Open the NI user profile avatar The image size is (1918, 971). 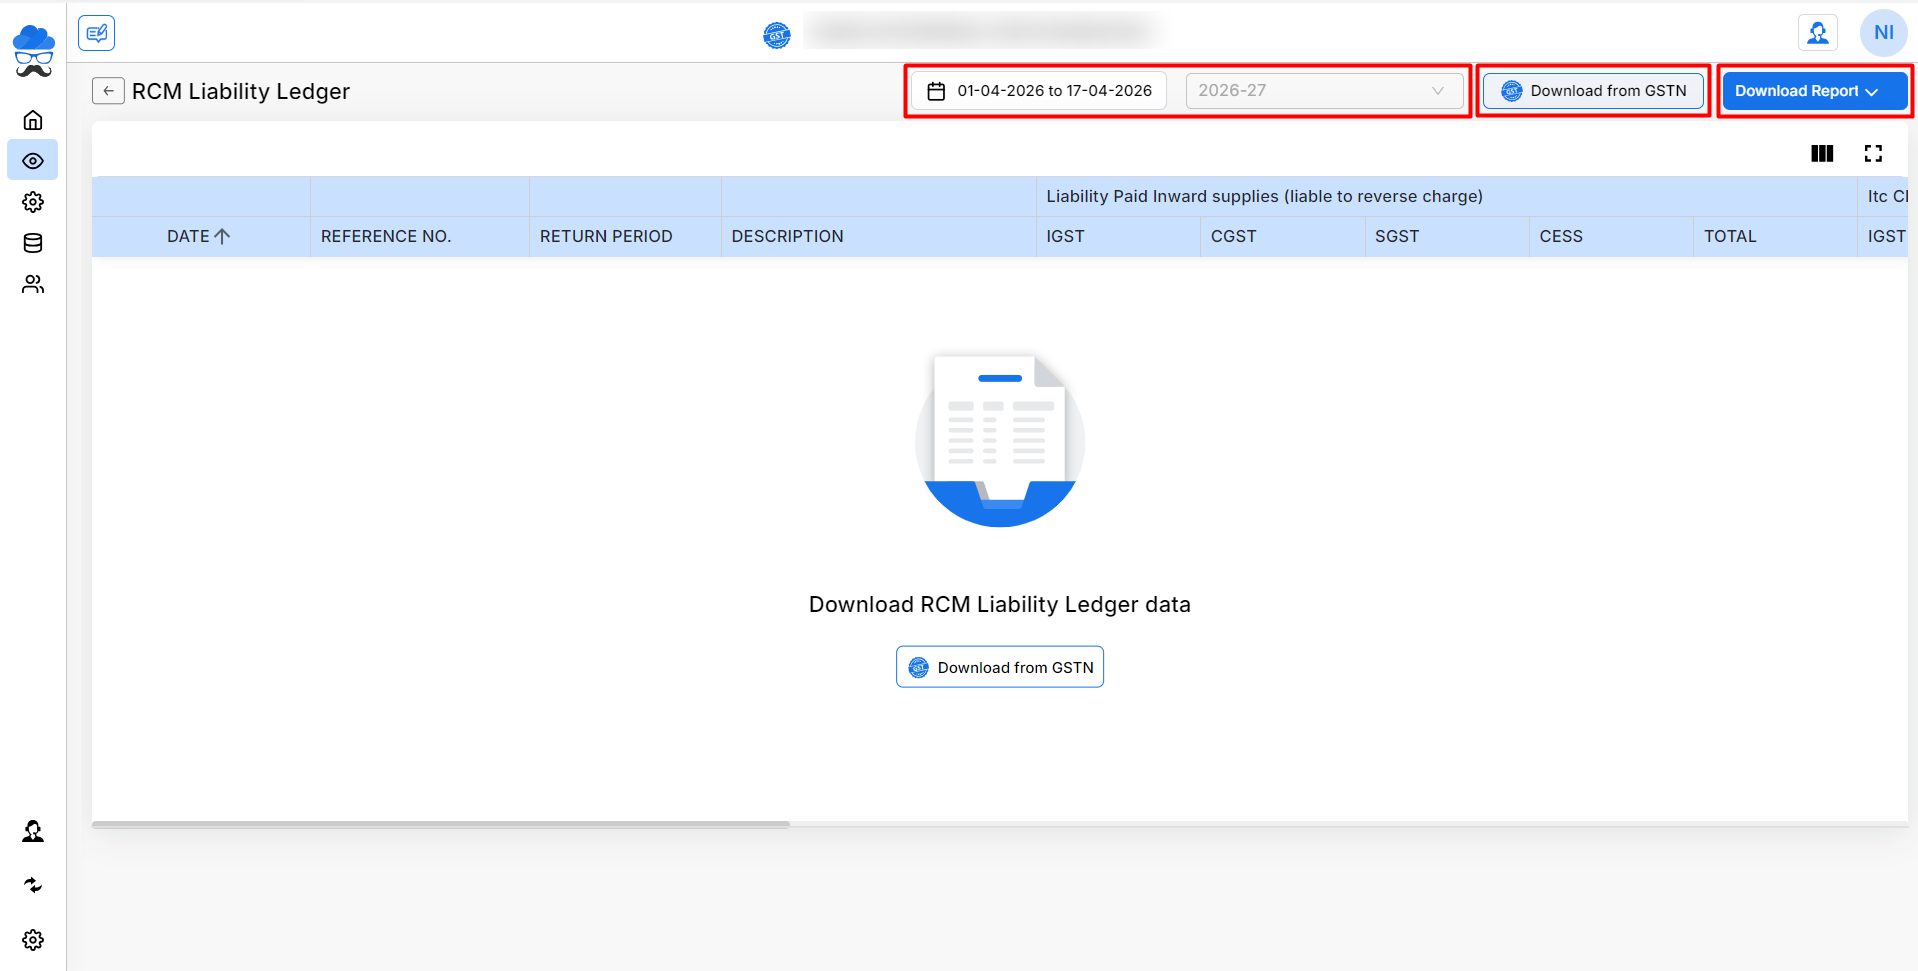[x=1883, y=33]
